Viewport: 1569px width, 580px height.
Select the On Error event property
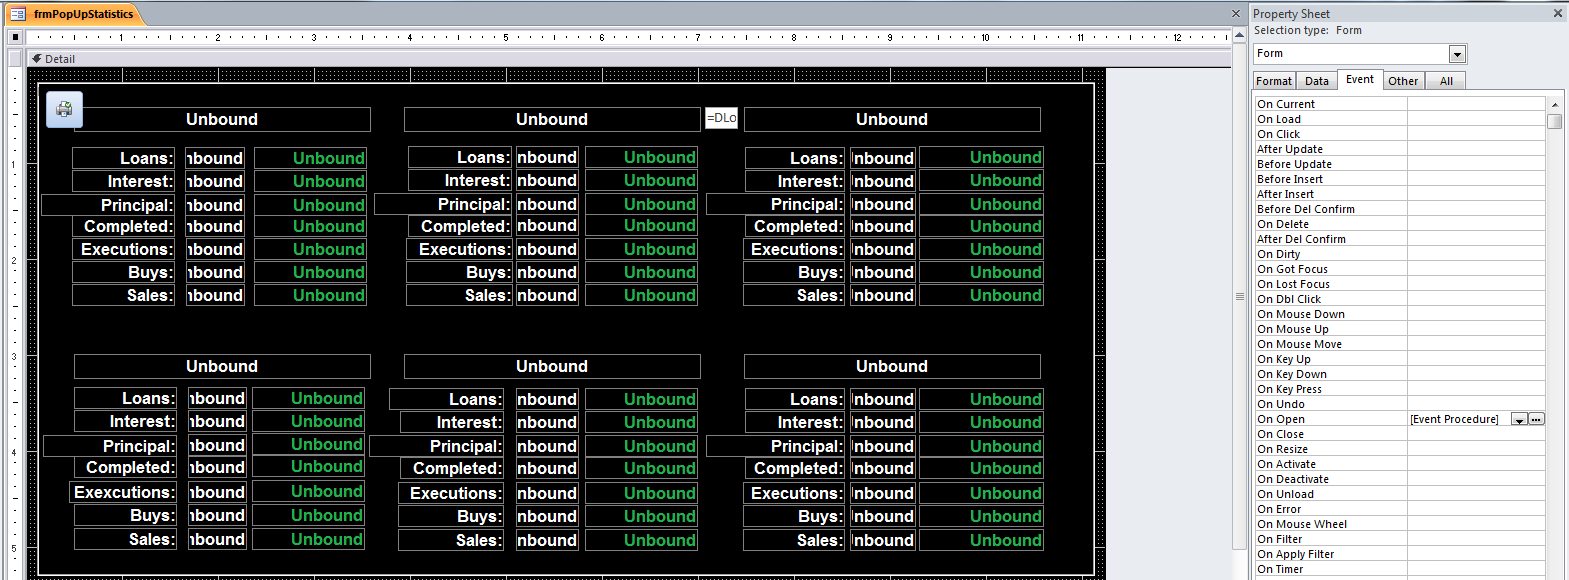1400,509
